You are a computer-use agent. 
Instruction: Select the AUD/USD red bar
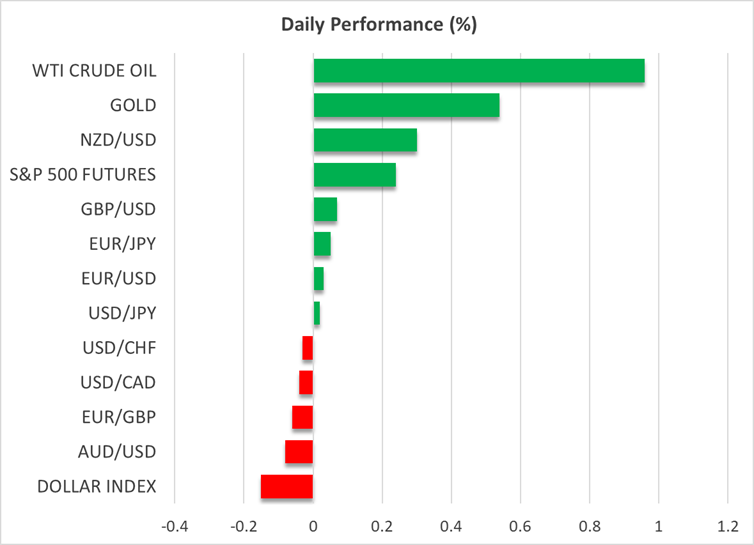coord(299,452)
